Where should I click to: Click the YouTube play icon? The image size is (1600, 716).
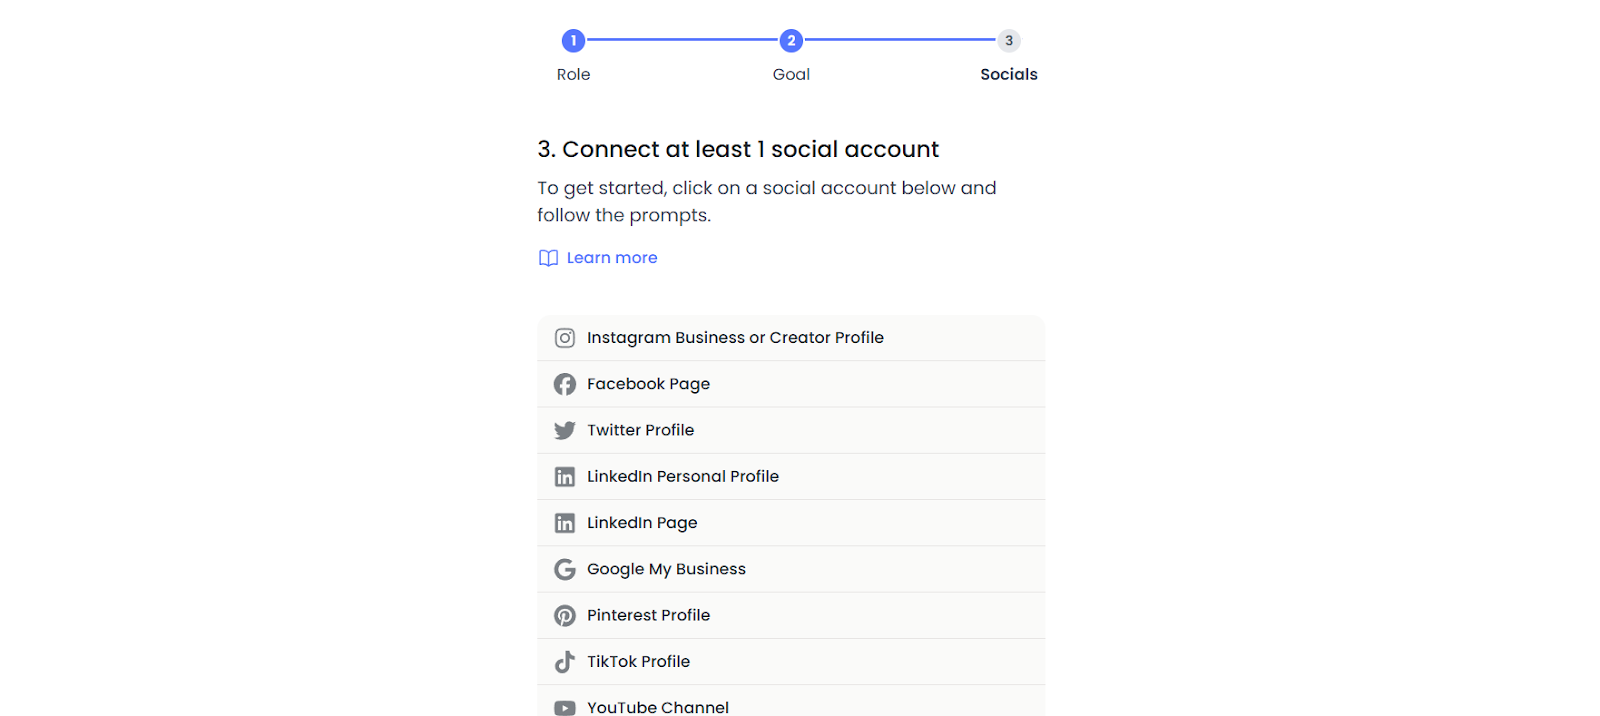tap(565, 708)
